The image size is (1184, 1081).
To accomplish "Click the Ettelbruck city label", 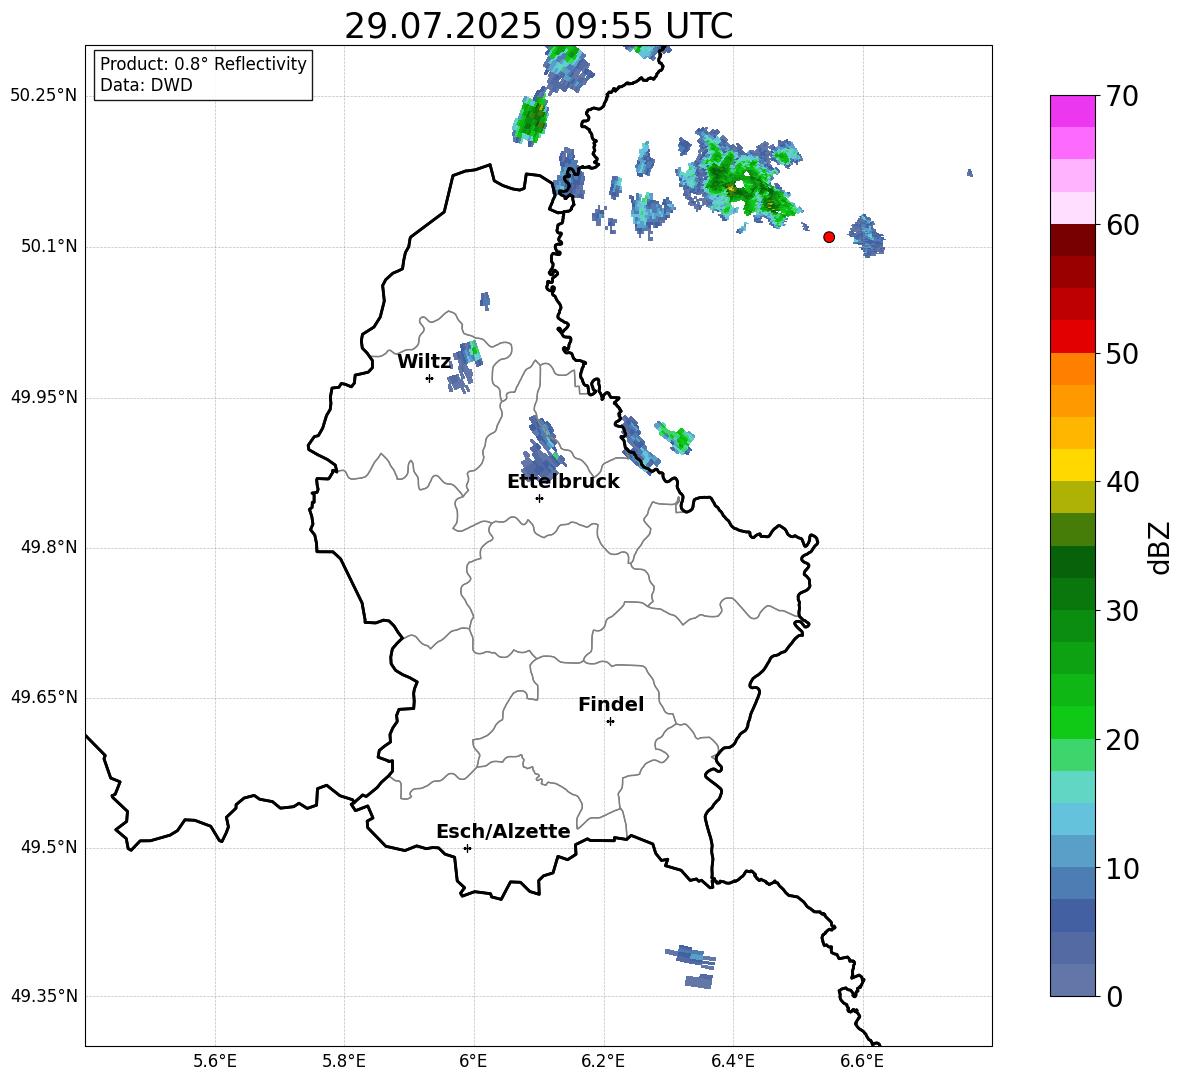I will point(563,482).
